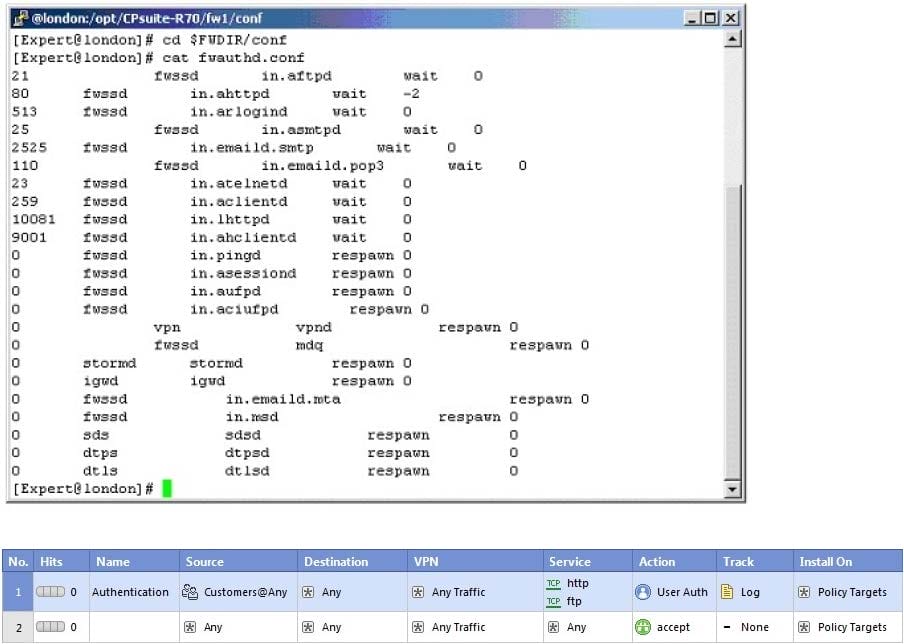Click in.ahttpd in the port 80 line

point(230,94)
